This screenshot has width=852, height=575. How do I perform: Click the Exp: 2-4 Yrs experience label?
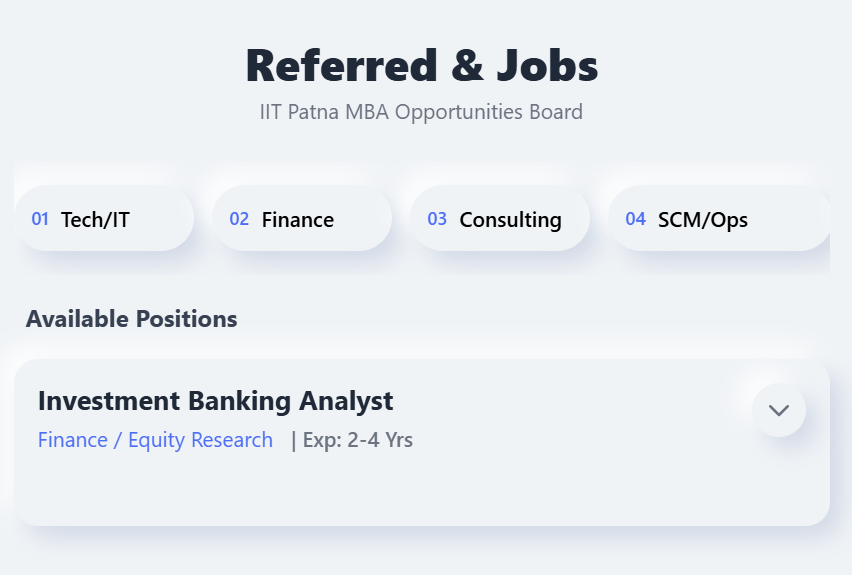tap(358, 440)
